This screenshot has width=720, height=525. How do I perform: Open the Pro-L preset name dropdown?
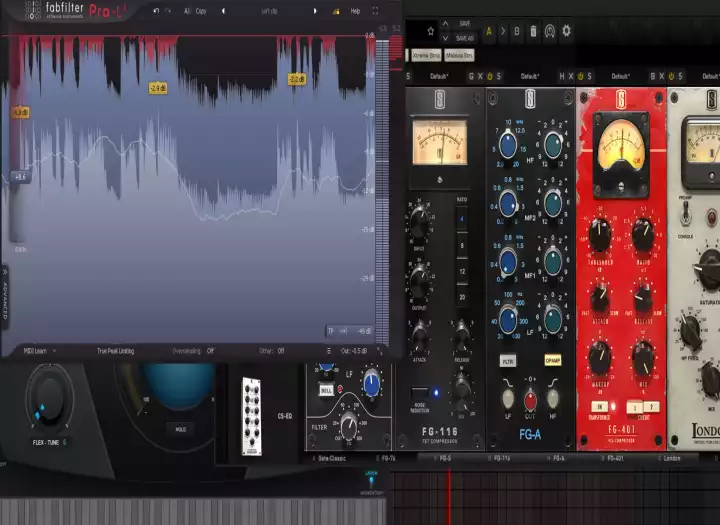[x=269, y=11]
